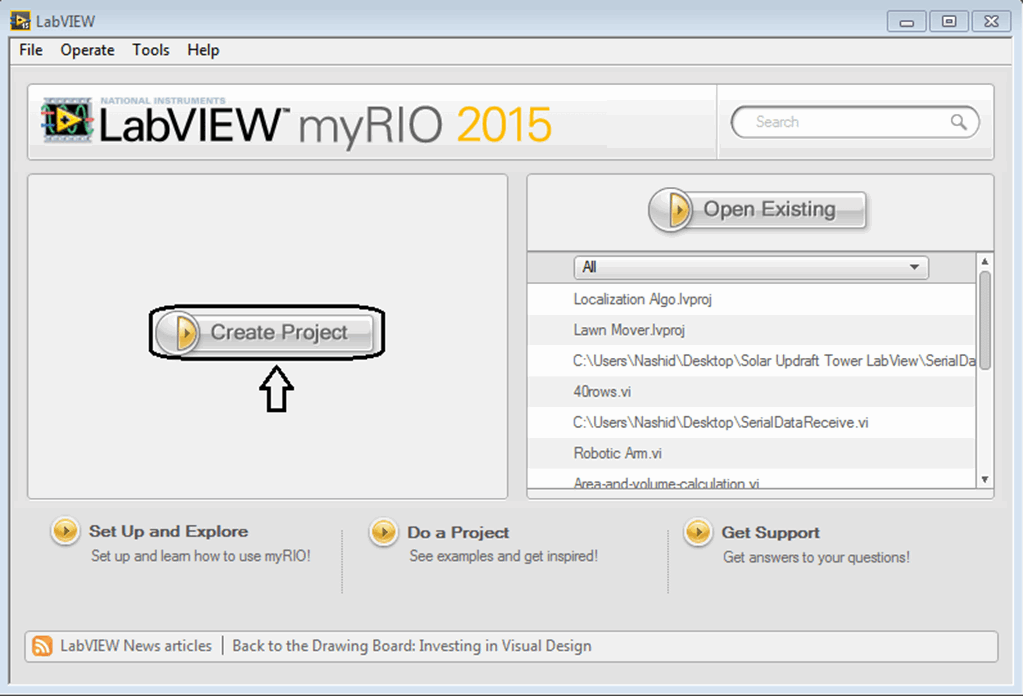The image size is (1024, 696).
Task: Open the Tools menu
Action: tap(150, 49)
